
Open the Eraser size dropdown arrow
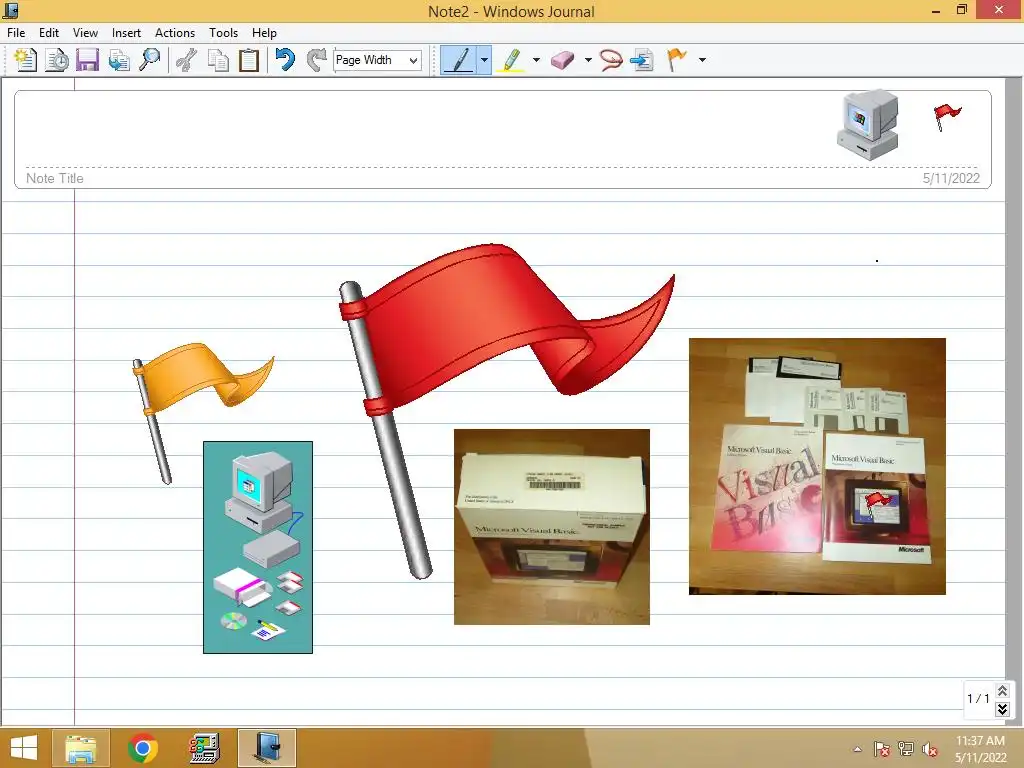tap(588, 60)
